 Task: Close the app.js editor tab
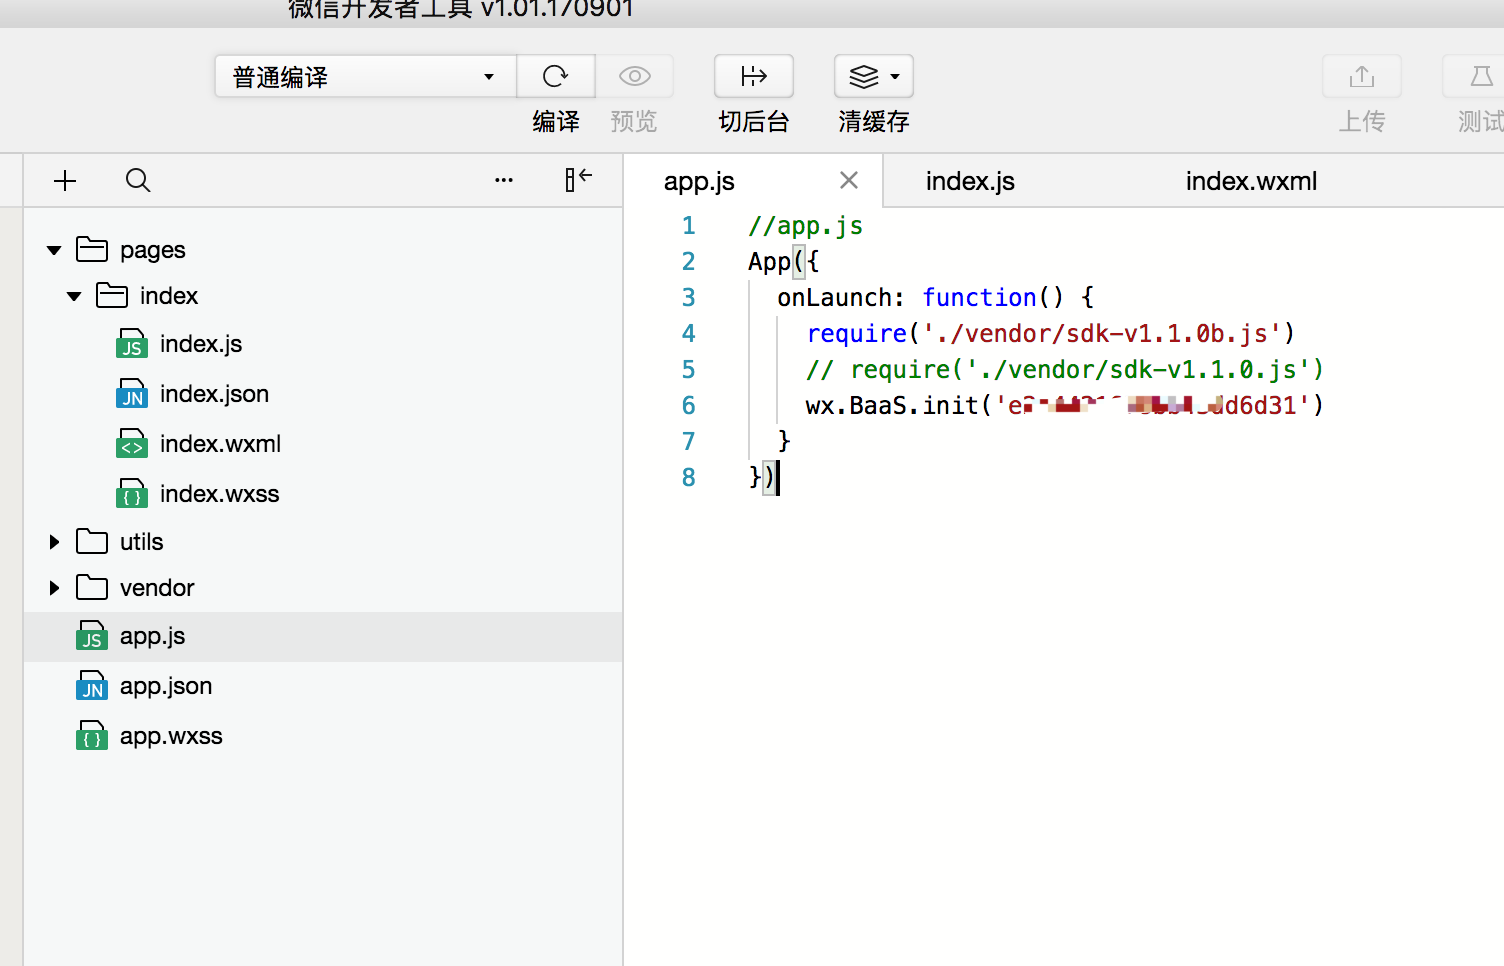tap(848, 181)
